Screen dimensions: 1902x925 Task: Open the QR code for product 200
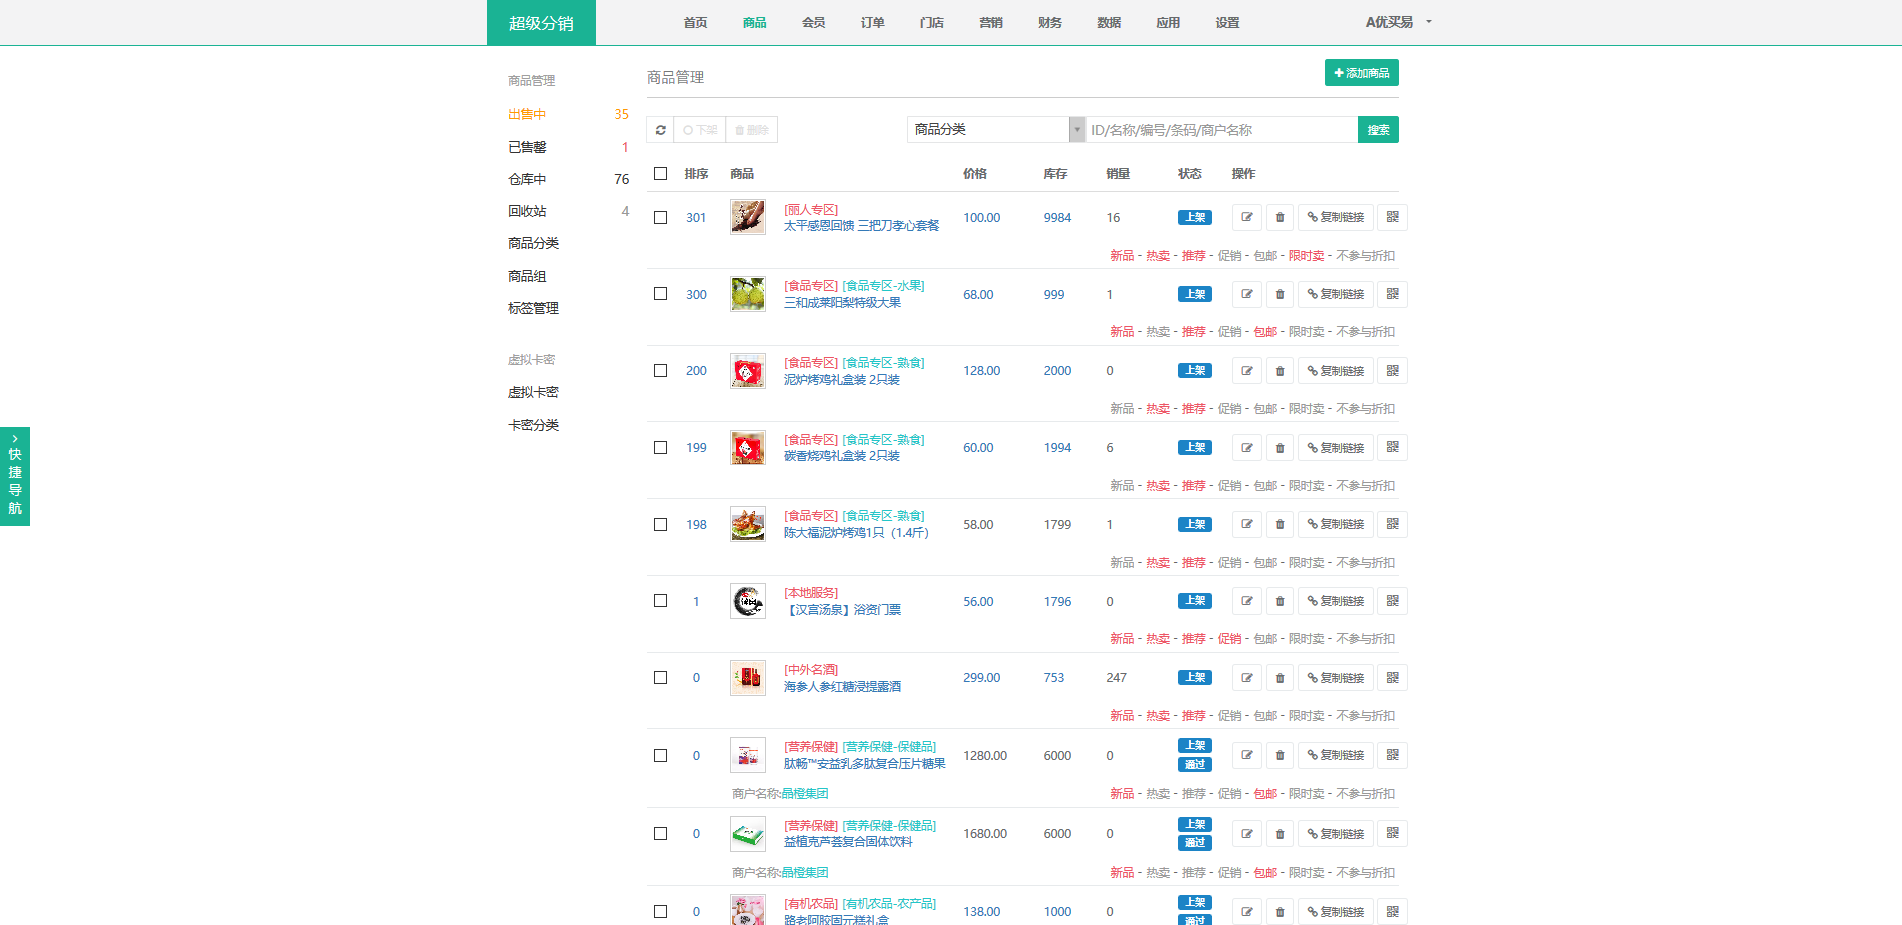(x=1392, y=371)
